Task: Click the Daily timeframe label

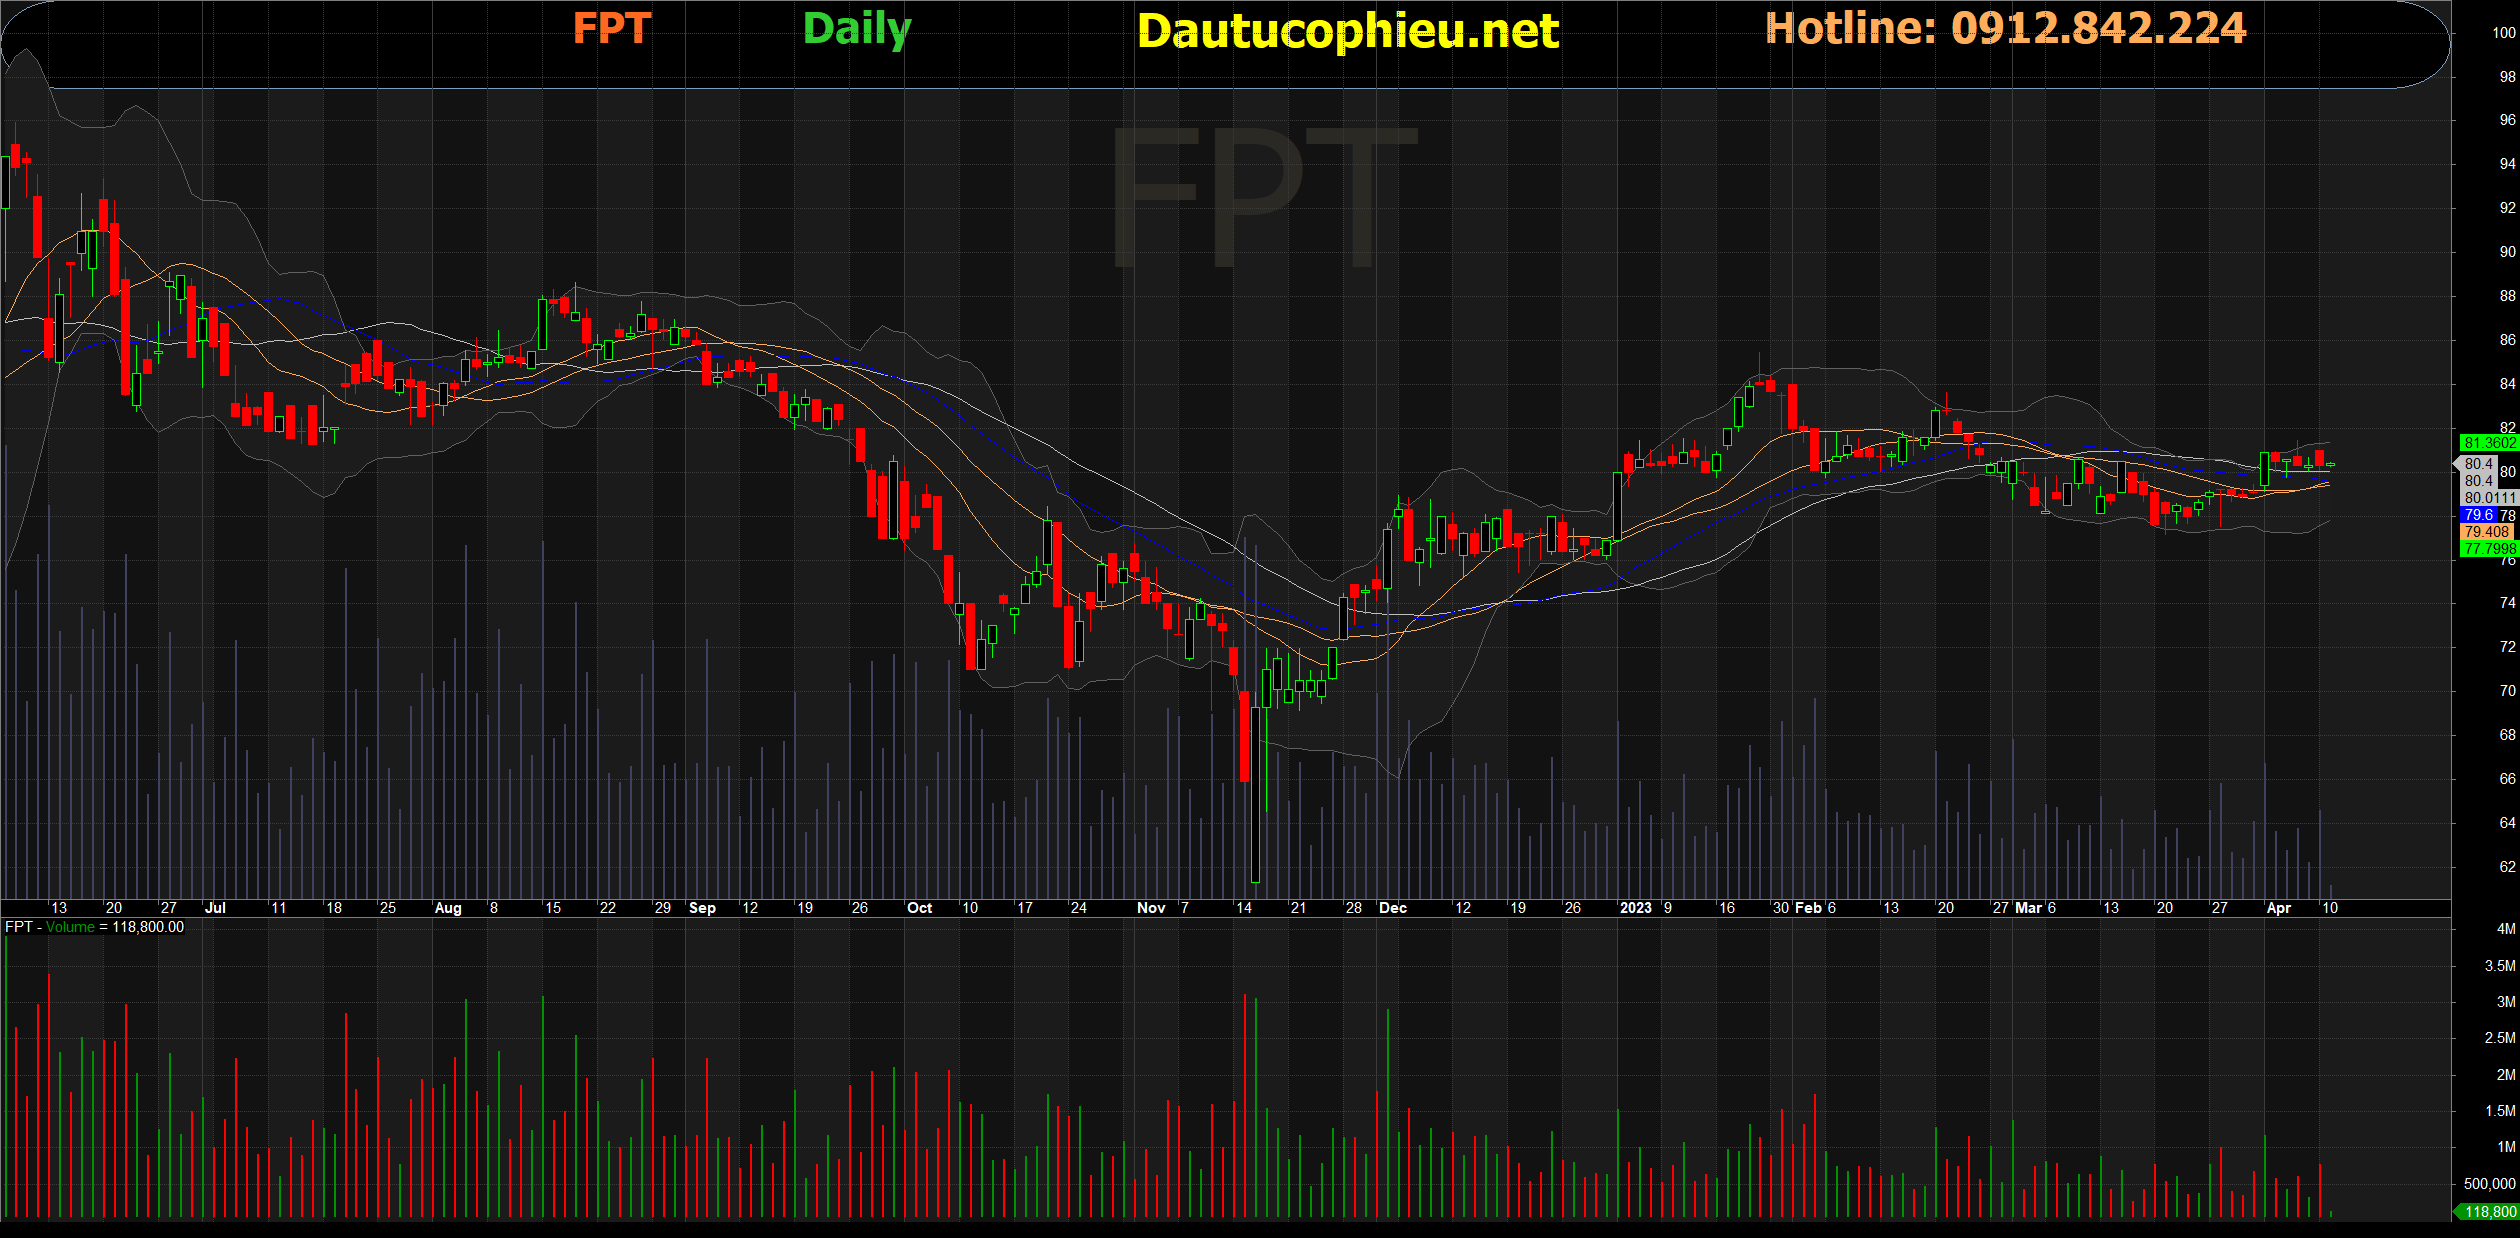Action: point(857,29)
